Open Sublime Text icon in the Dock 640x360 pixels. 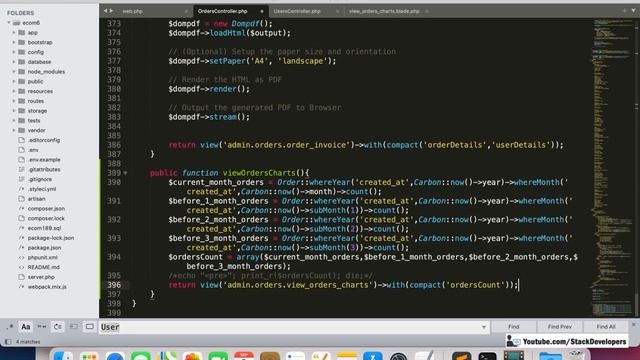[462, 356]
